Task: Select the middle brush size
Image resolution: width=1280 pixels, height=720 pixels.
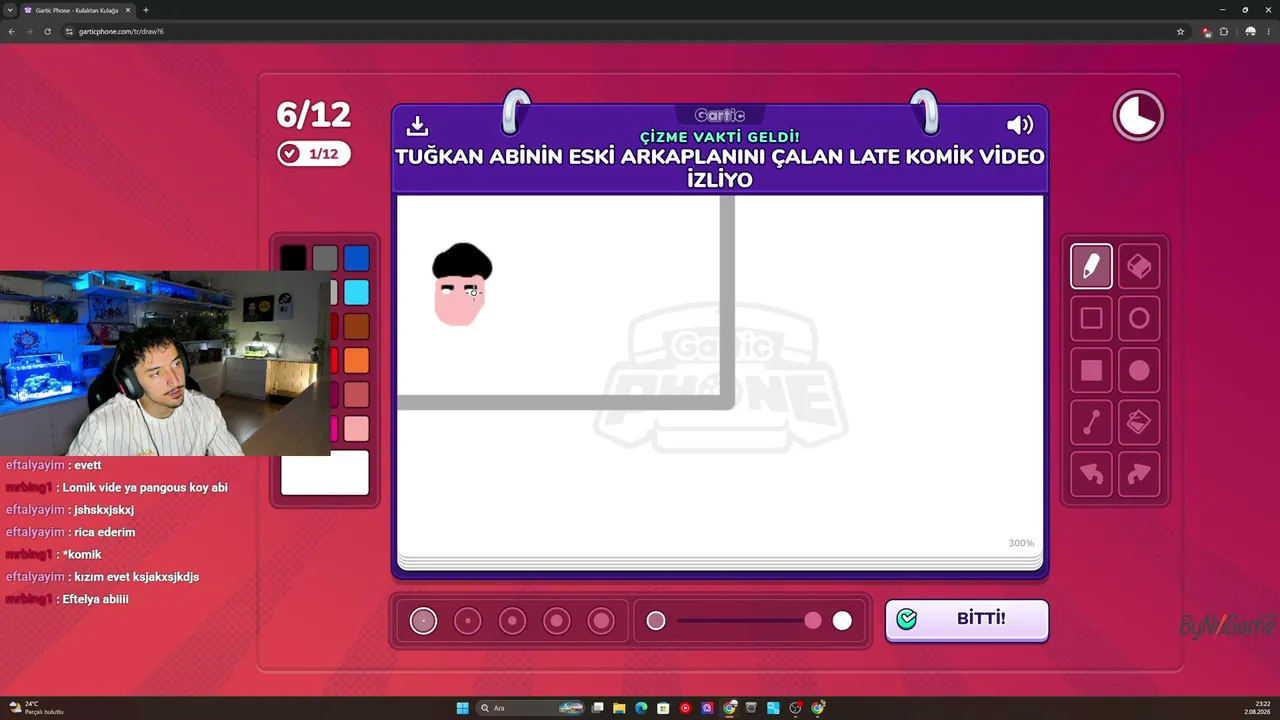Action: [x=512, y=621]
